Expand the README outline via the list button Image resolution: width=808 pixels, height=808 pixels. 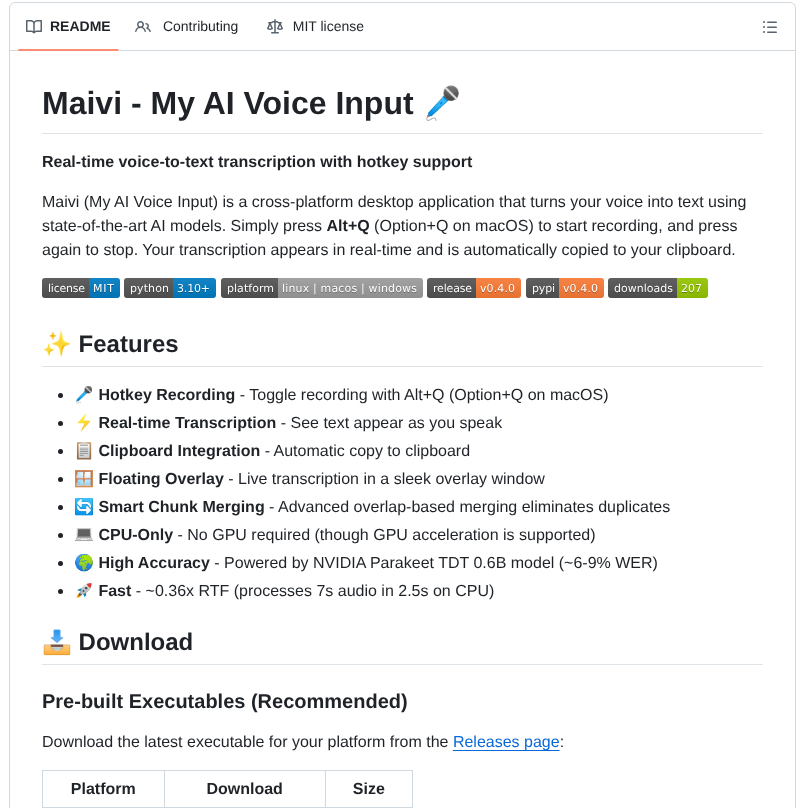tap(770, 27)
